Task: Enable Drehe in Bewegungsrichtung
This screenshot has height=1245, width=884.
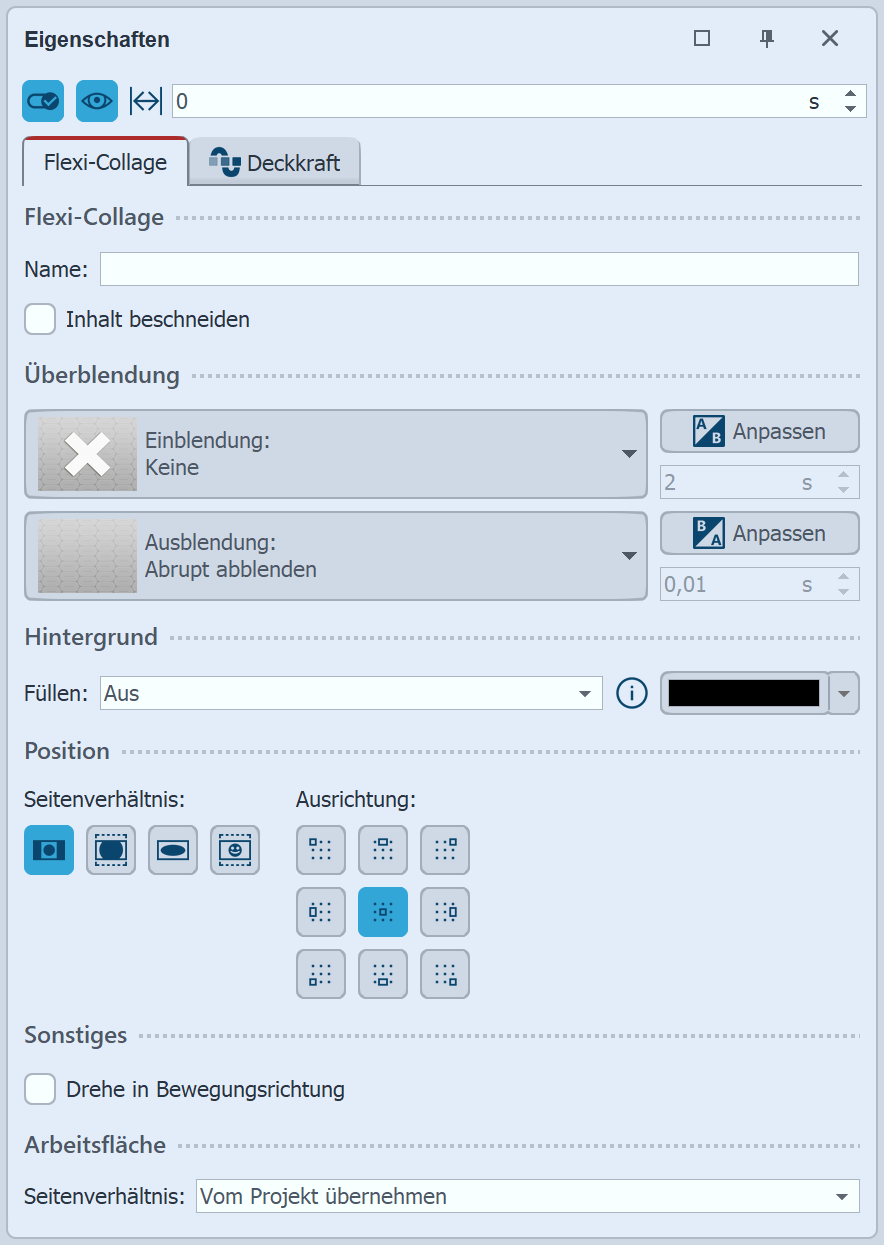Action: (x=39, y=1089)
